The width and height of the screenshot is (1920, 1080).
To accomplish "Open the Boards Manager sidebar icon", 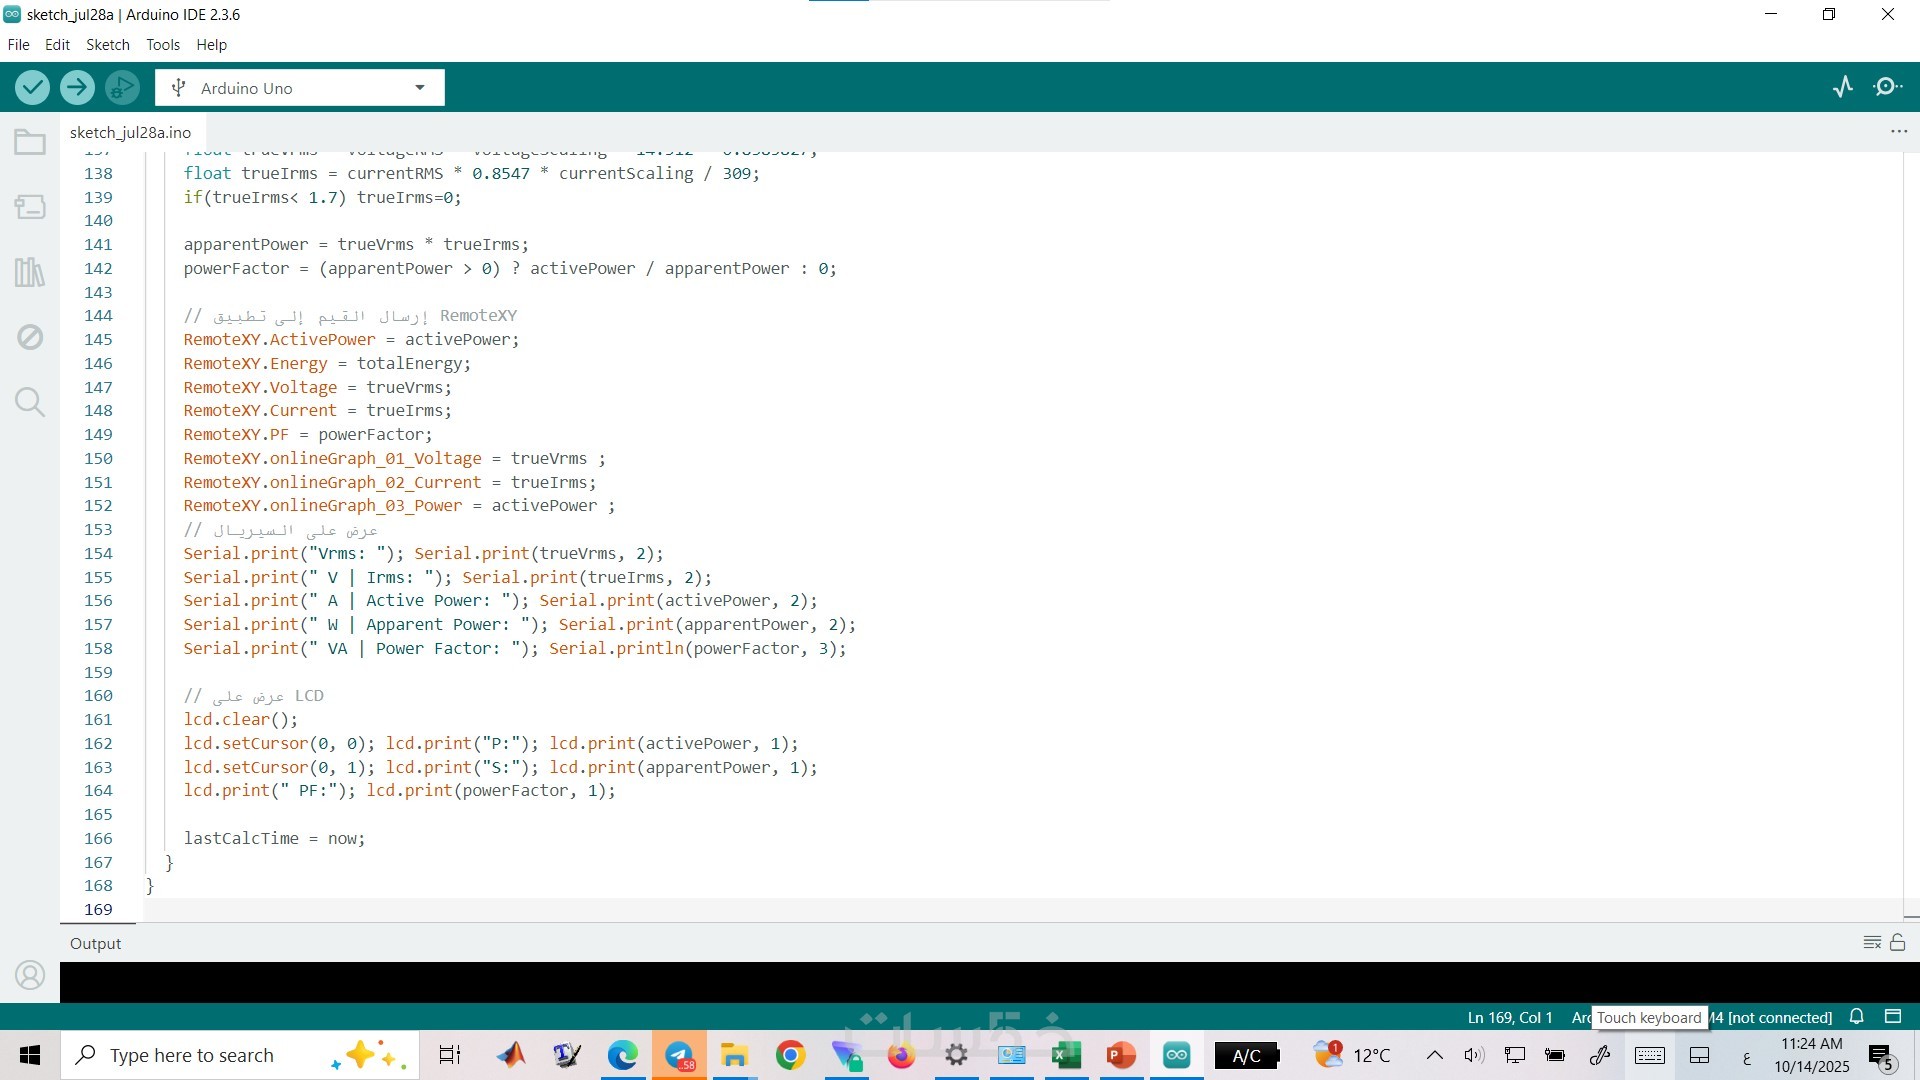I will (30, 207).
